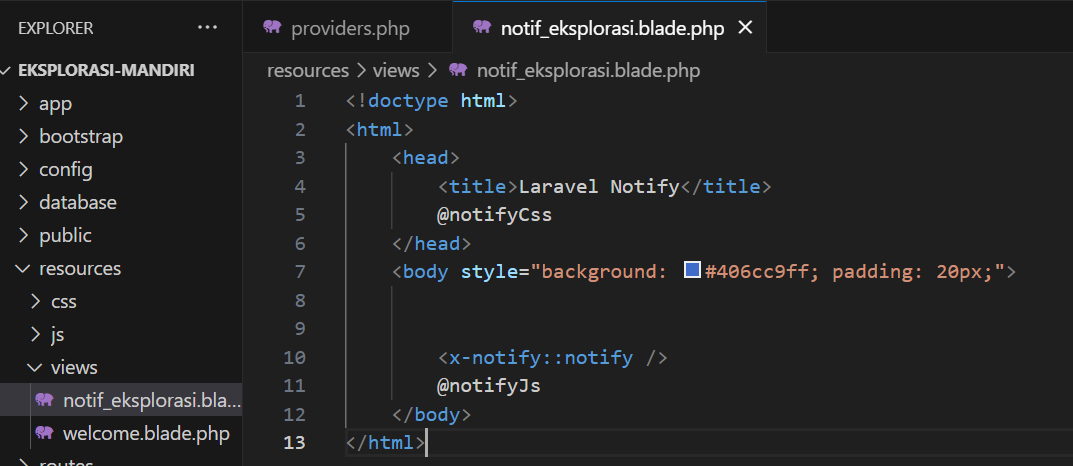1073x466 pixels.
Task: Click the breadcrumb file icon for notif_eksplorasi.blade.php
Action: pyautogui.click(x=459, y=70)
